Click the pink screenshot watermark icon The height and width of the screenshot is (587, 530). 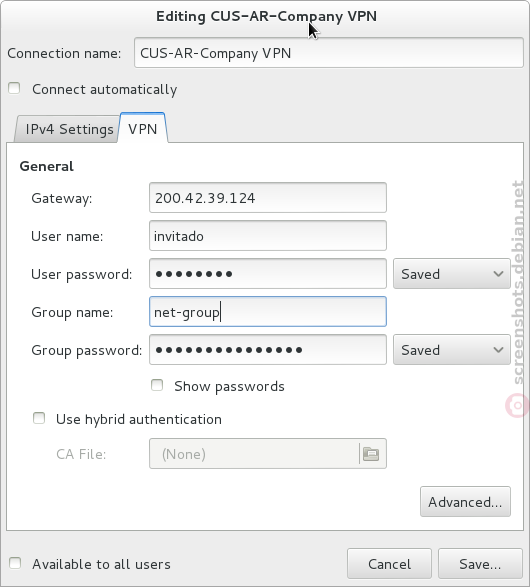pyautogui.click(x=517, y=405)
